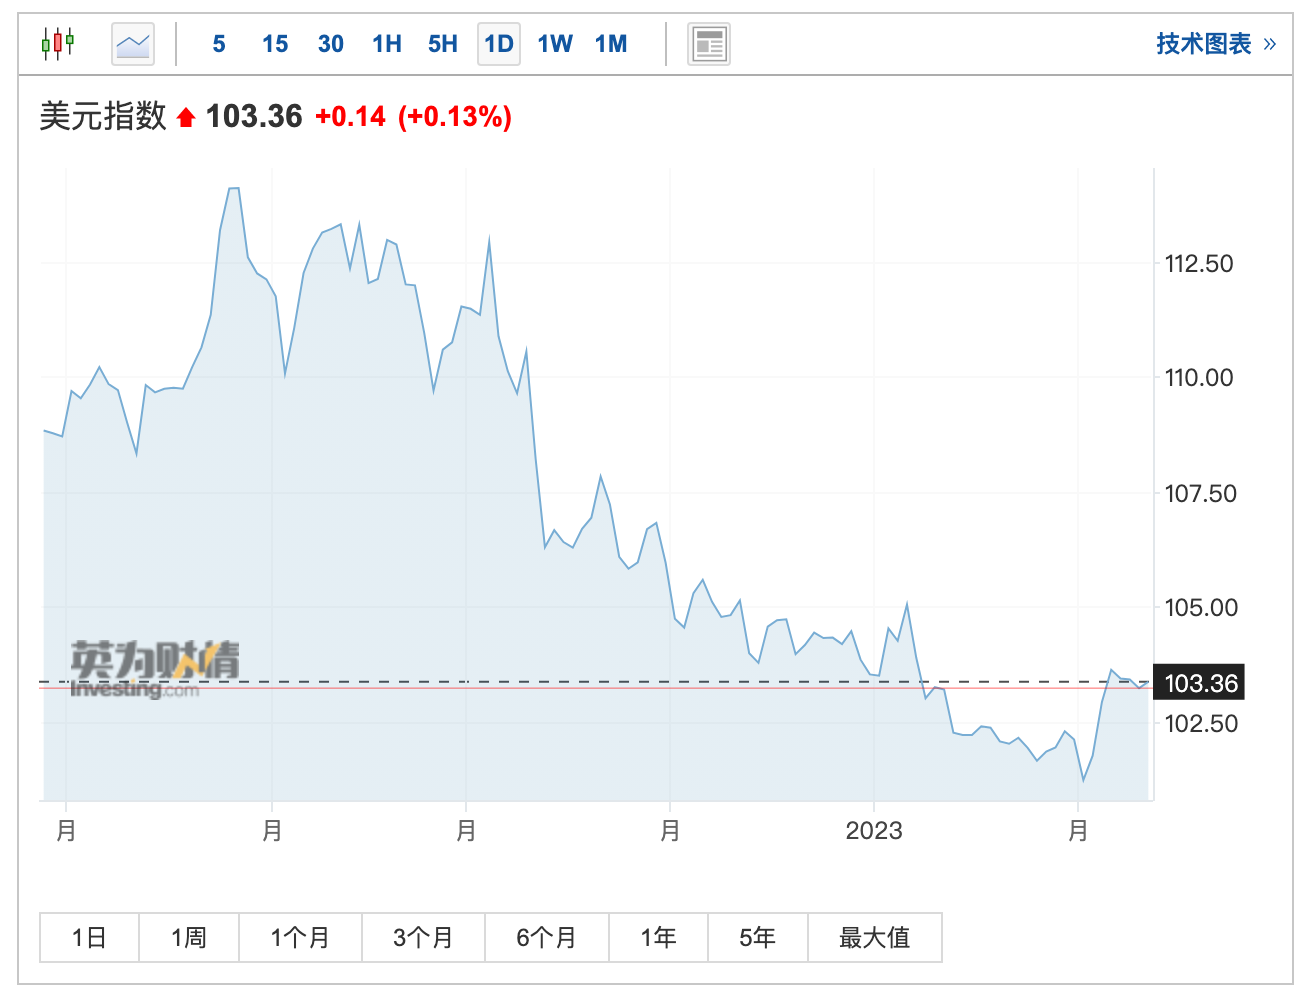
Task: Switch to candlestick chart type icon
Action: (58, 44)
